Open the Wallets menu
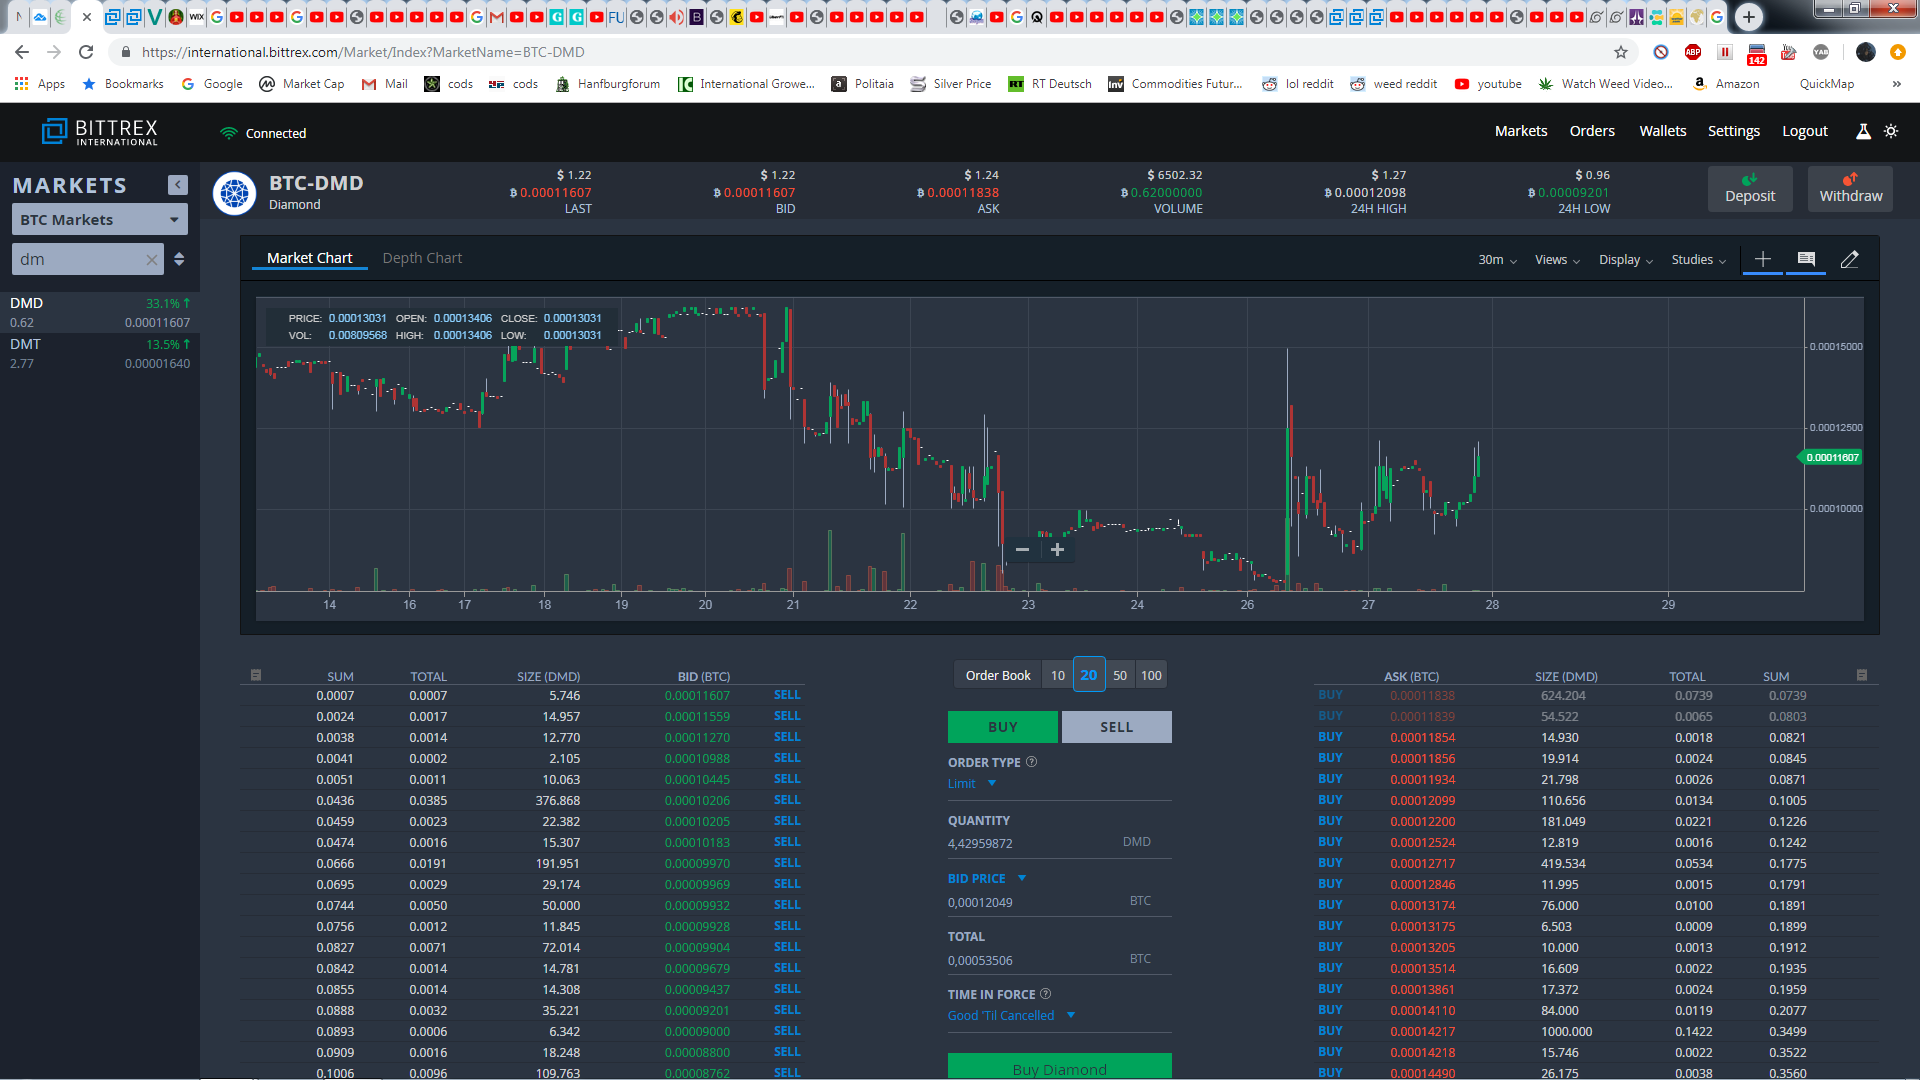1920x1080 pixels. pyautogui.click(x=1662, y=131)
